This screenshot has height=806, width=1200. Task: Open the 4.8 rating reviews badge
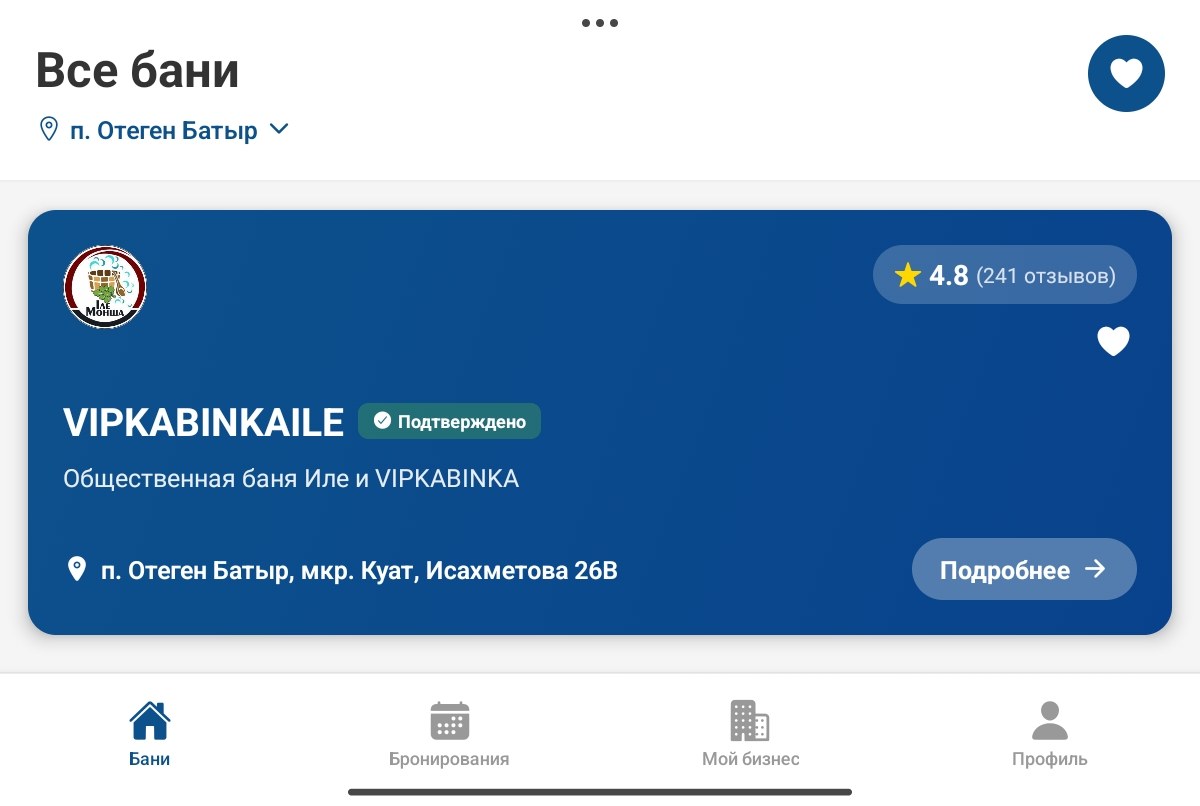click(x=1004, y=274)
